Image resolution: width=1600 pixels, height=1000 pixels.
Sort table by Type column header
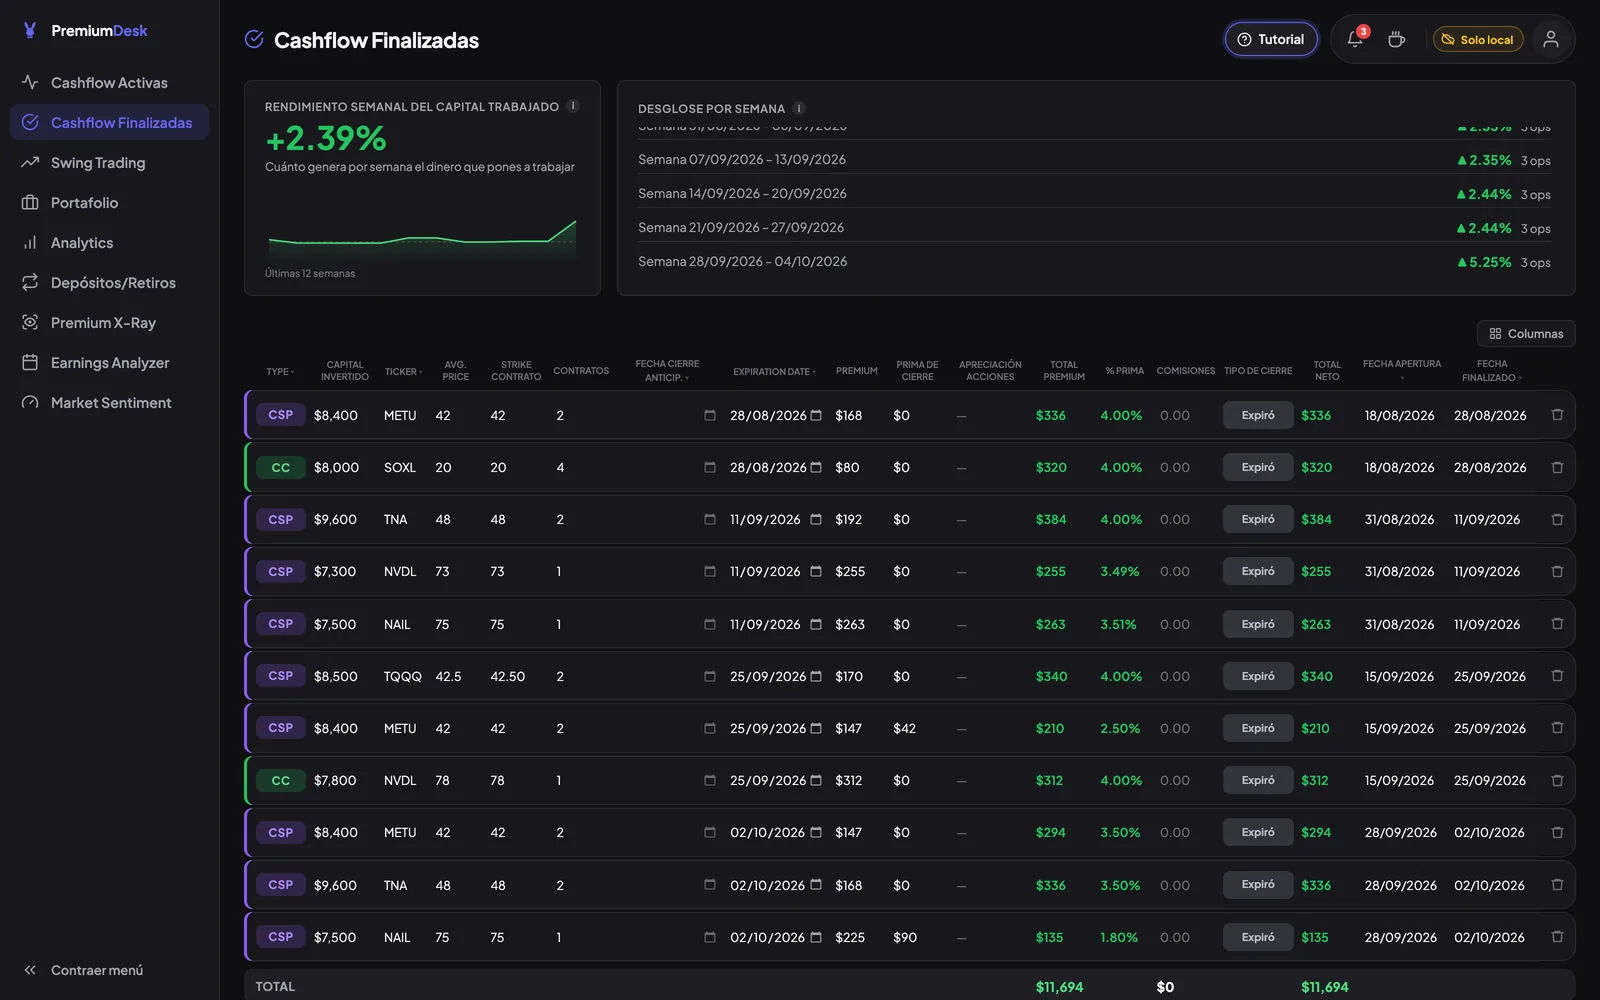[280, 371]
